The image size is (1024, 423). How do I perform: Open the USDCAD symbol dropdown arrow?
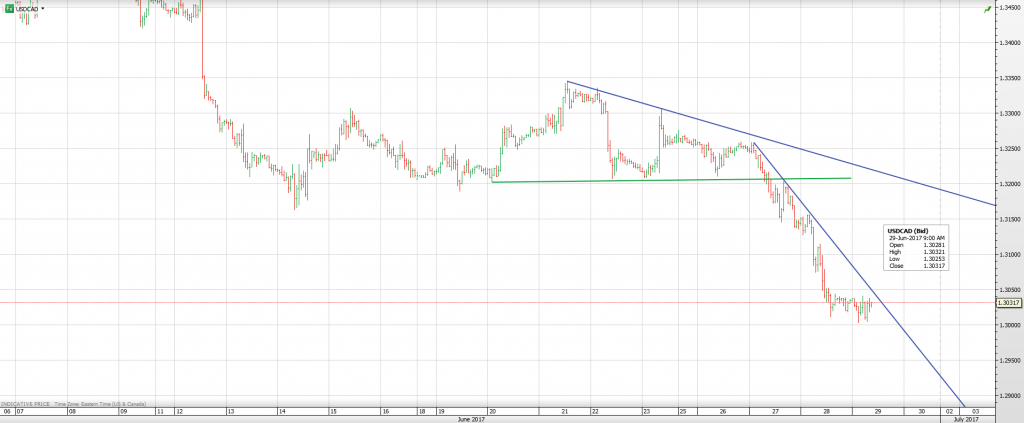point(43,8)
